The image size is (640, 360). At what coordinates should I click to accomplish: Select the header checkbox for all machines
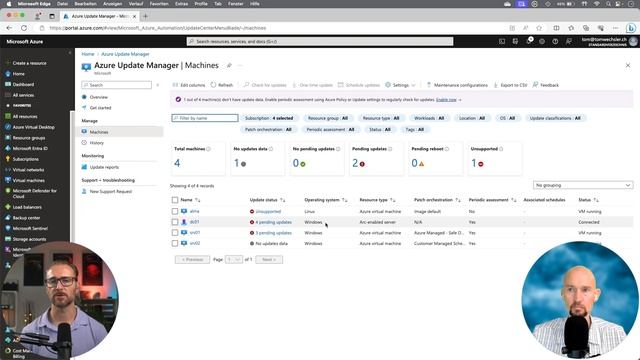(x=175, y=200)
